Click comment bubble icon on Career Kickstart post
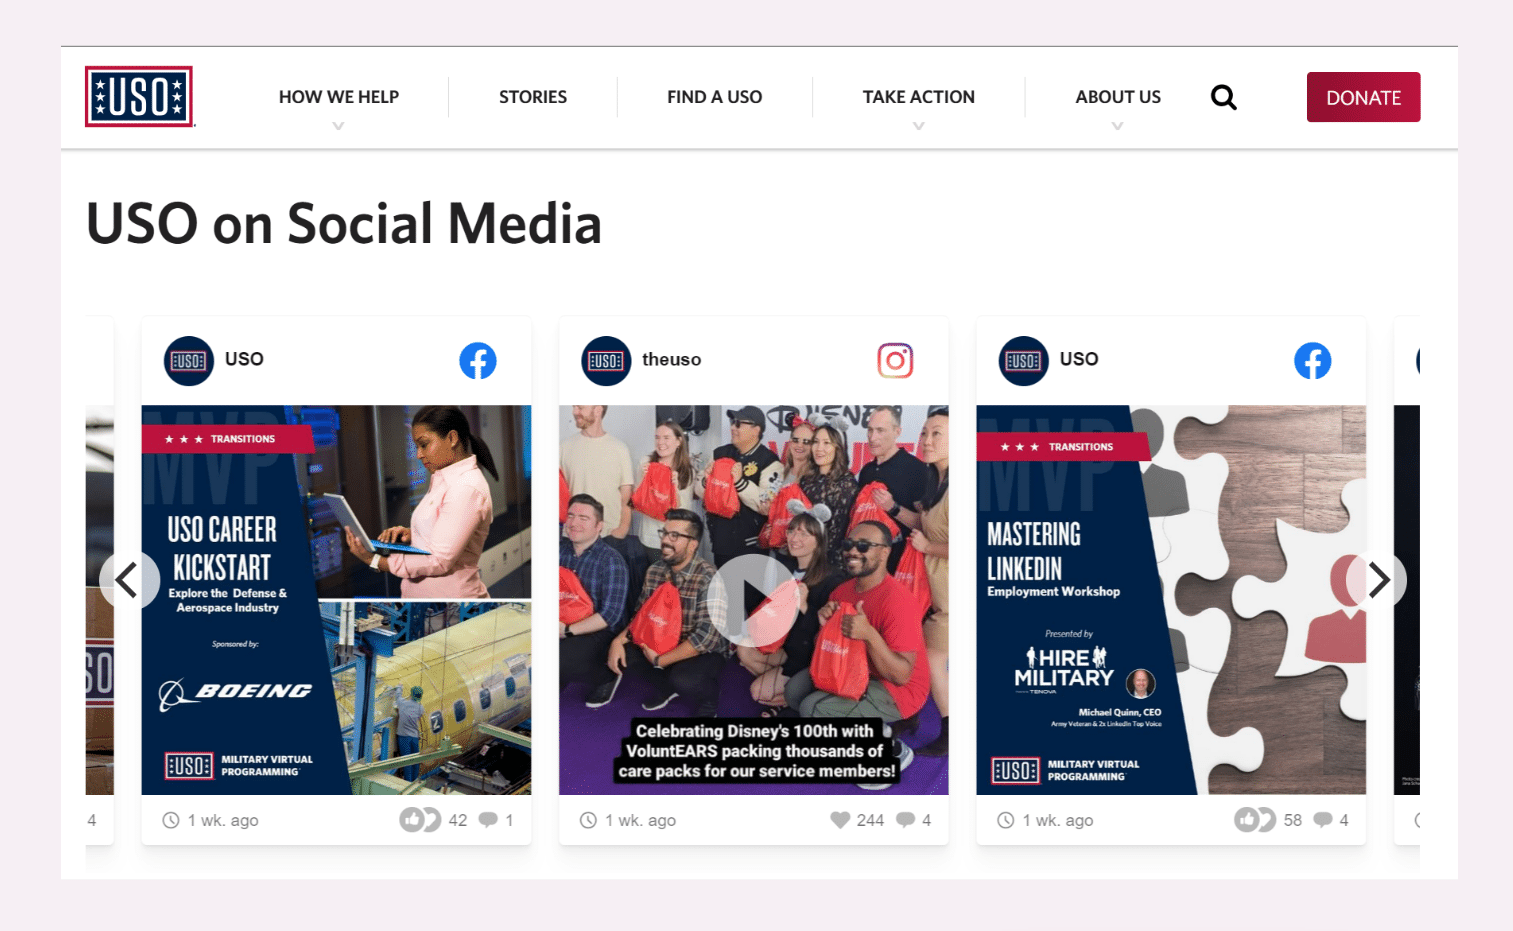The height and width of the screenshot is (931, 1513). coord(488,820)
